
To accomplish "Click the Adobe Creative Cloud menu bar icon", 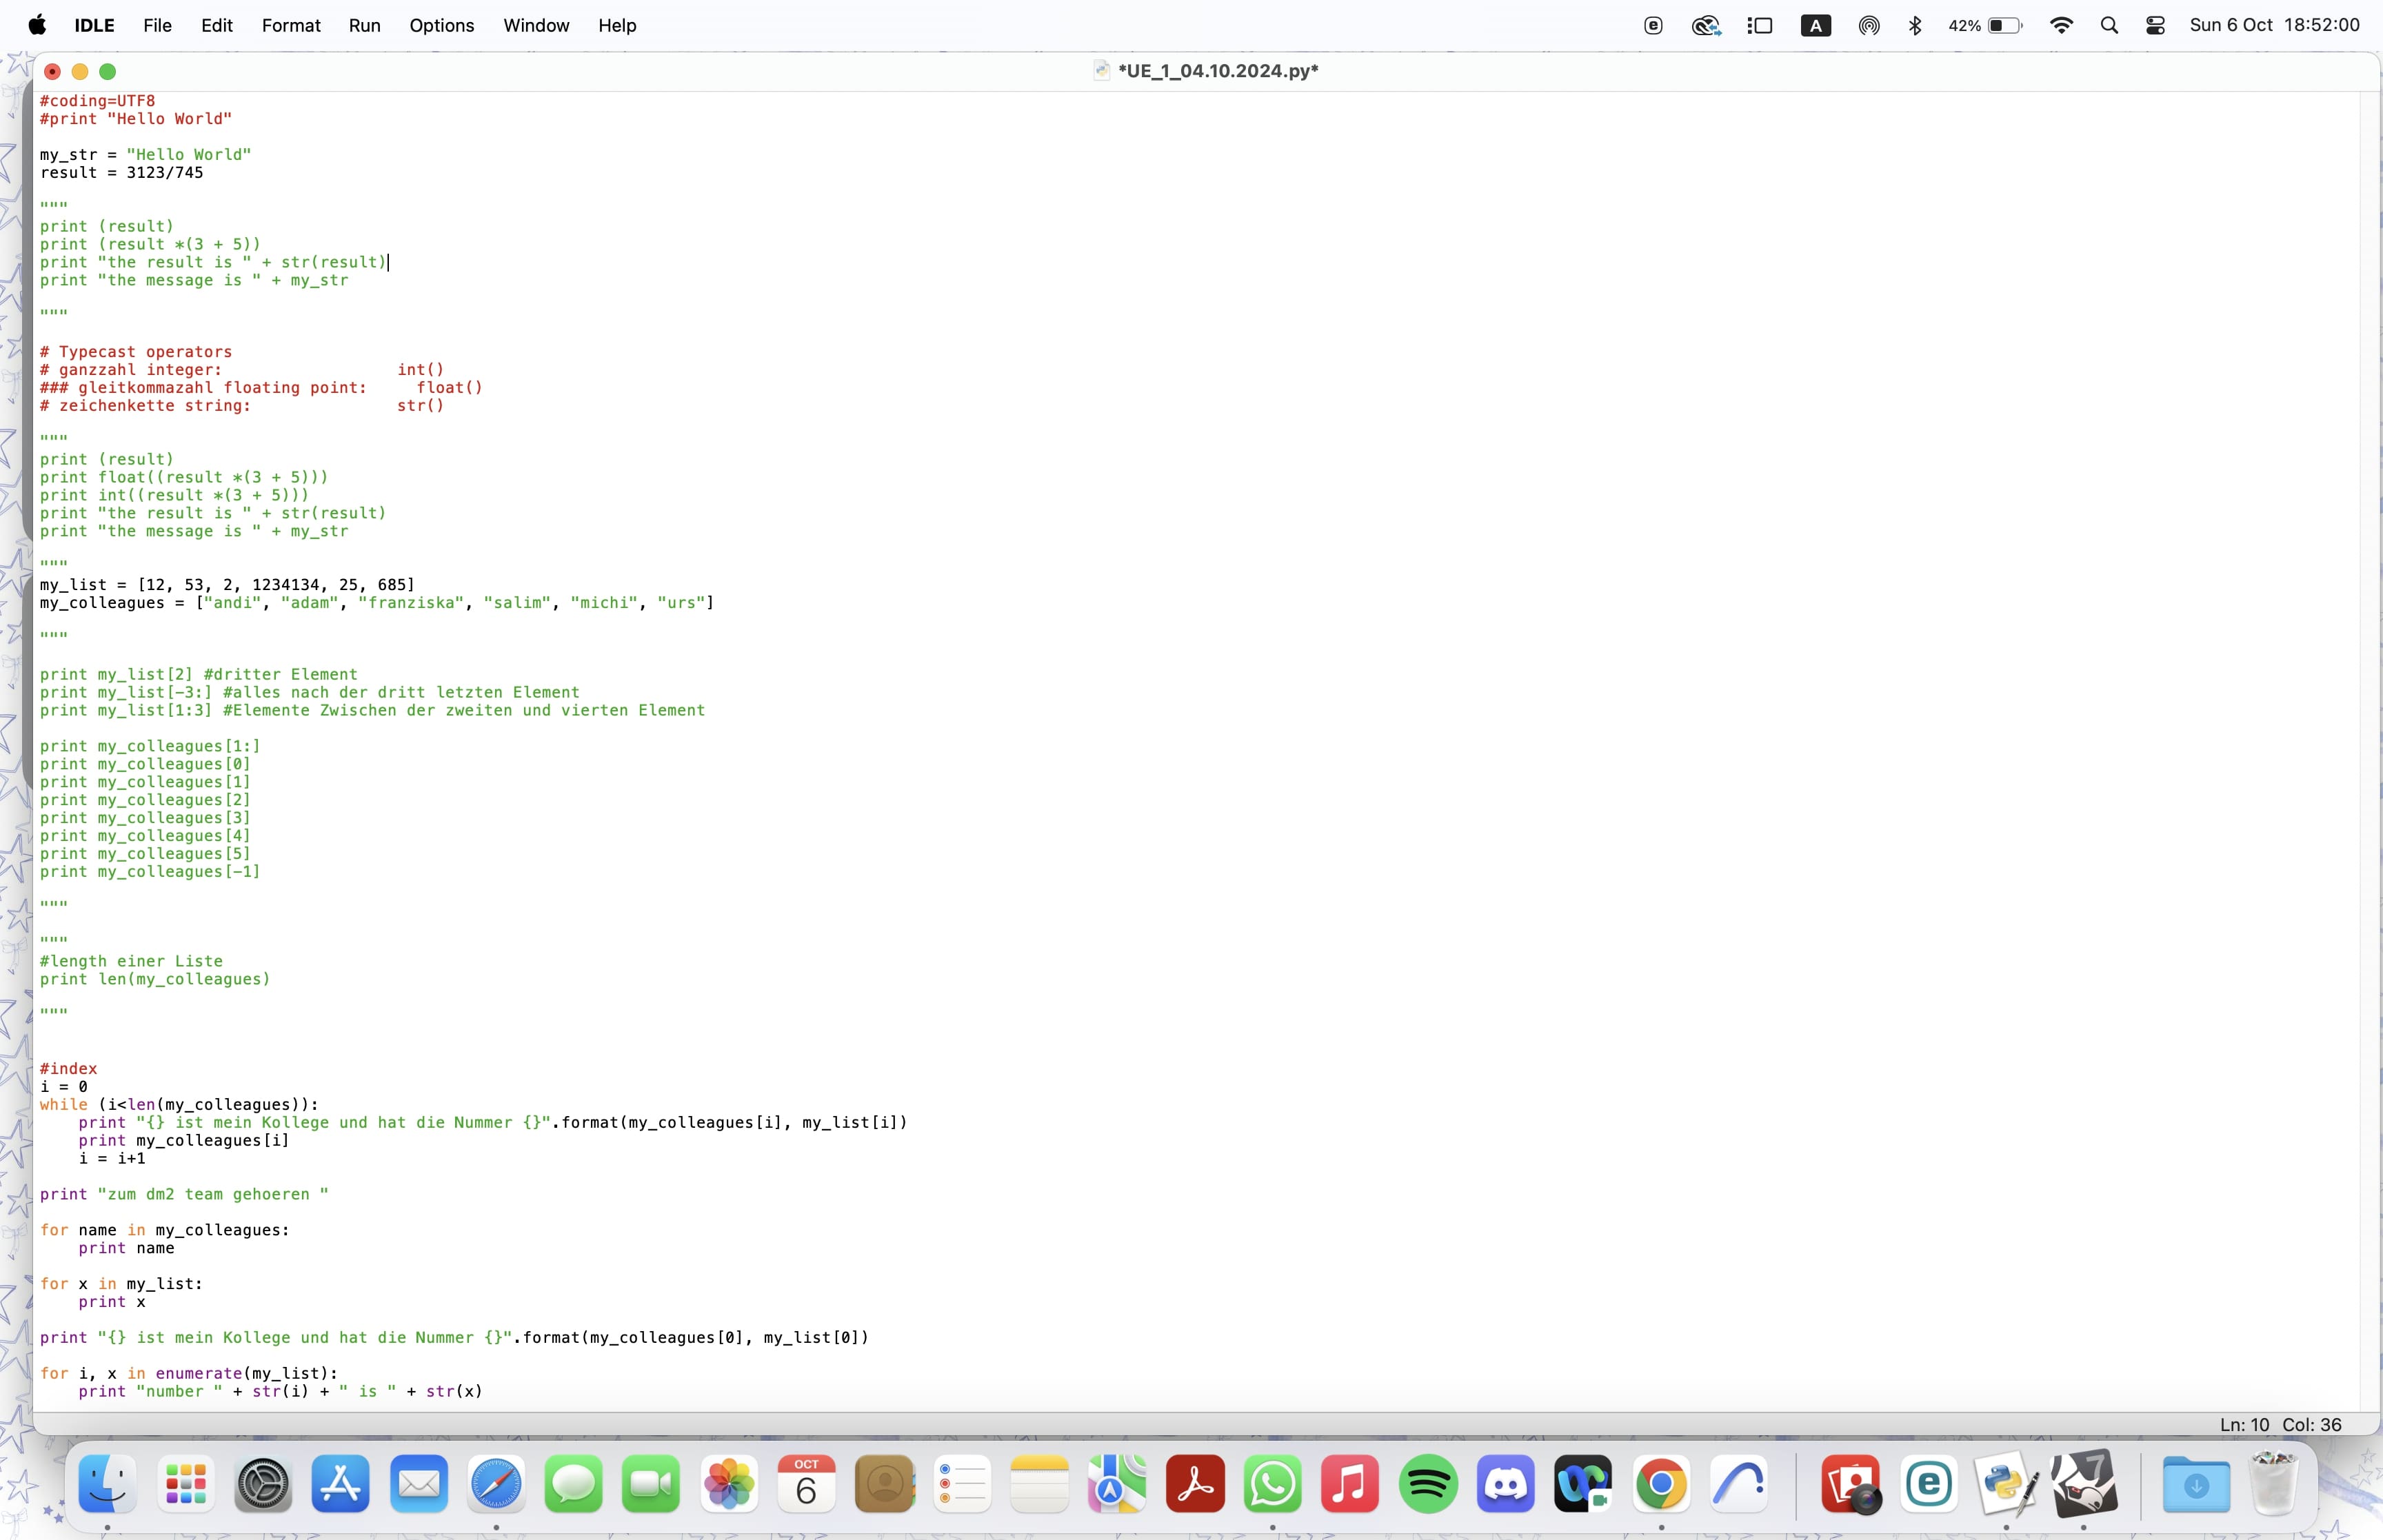I will click(x=1706, y=25).
